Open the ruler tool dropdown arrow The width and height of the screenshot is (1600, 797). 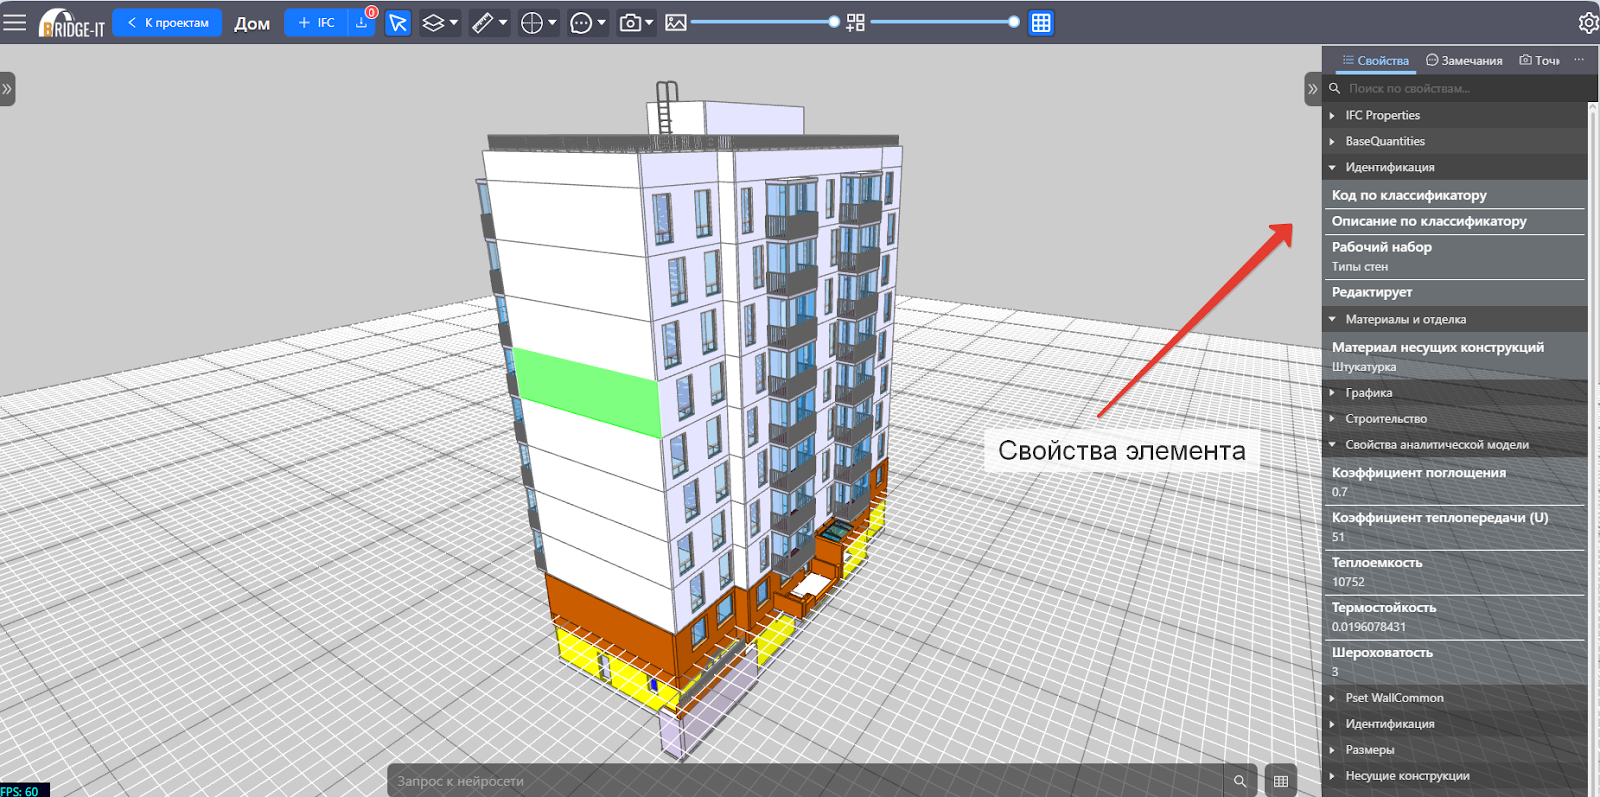click(x=503, y=22)
